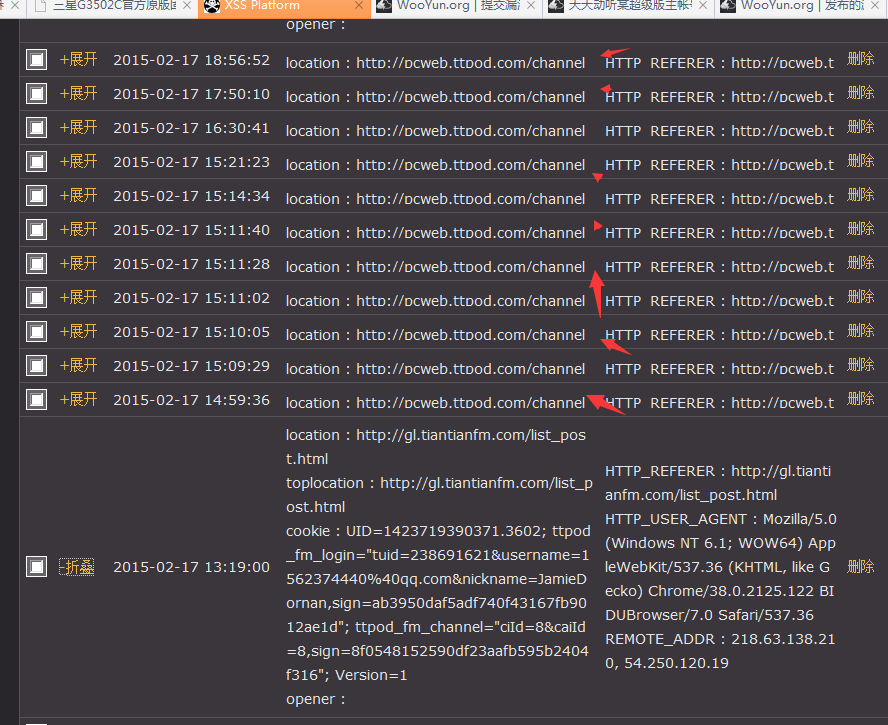Delete the 18:56:52 record via 删除
Viewport: 888px width, 725px height.
point(861,59)
